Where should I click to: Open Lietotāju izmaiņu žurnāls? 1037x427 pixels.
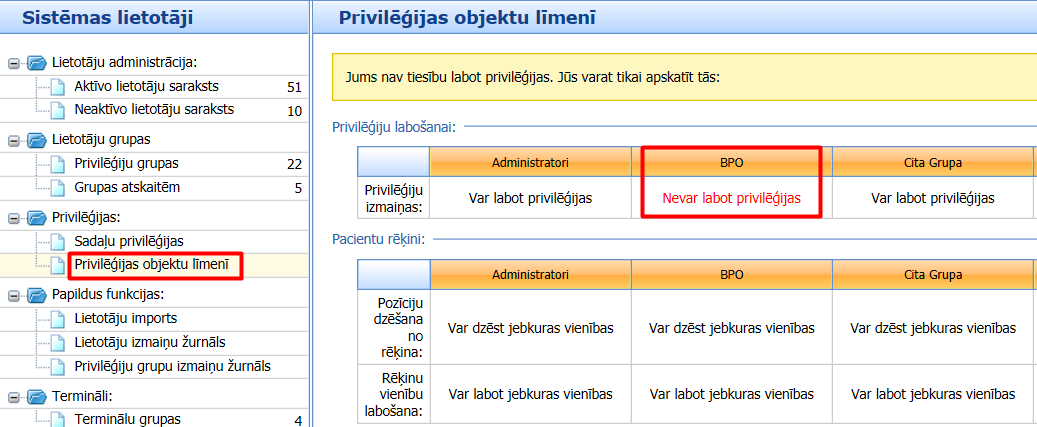tap(151, 342)
